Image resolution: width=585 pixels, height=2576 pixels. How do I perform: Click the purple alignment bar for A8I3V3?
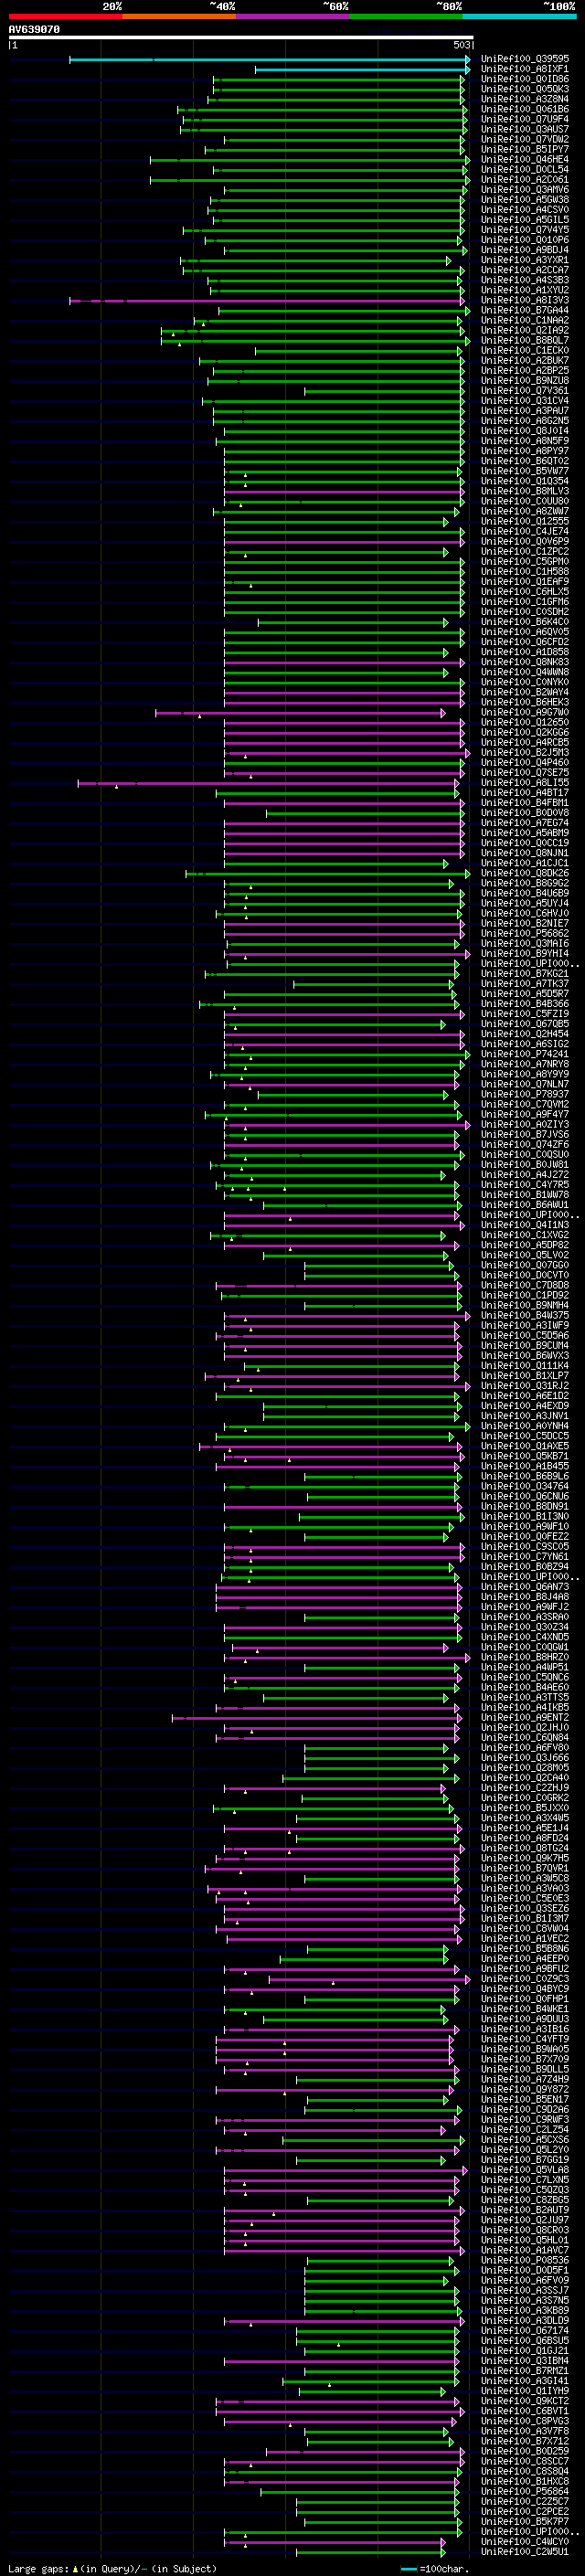(267, 300)
